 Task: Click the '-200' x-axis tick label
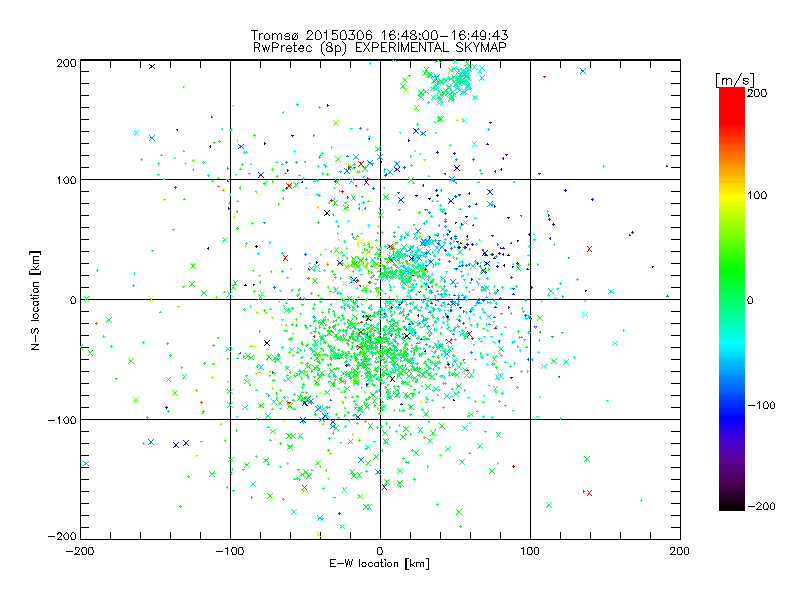(80, 551)
